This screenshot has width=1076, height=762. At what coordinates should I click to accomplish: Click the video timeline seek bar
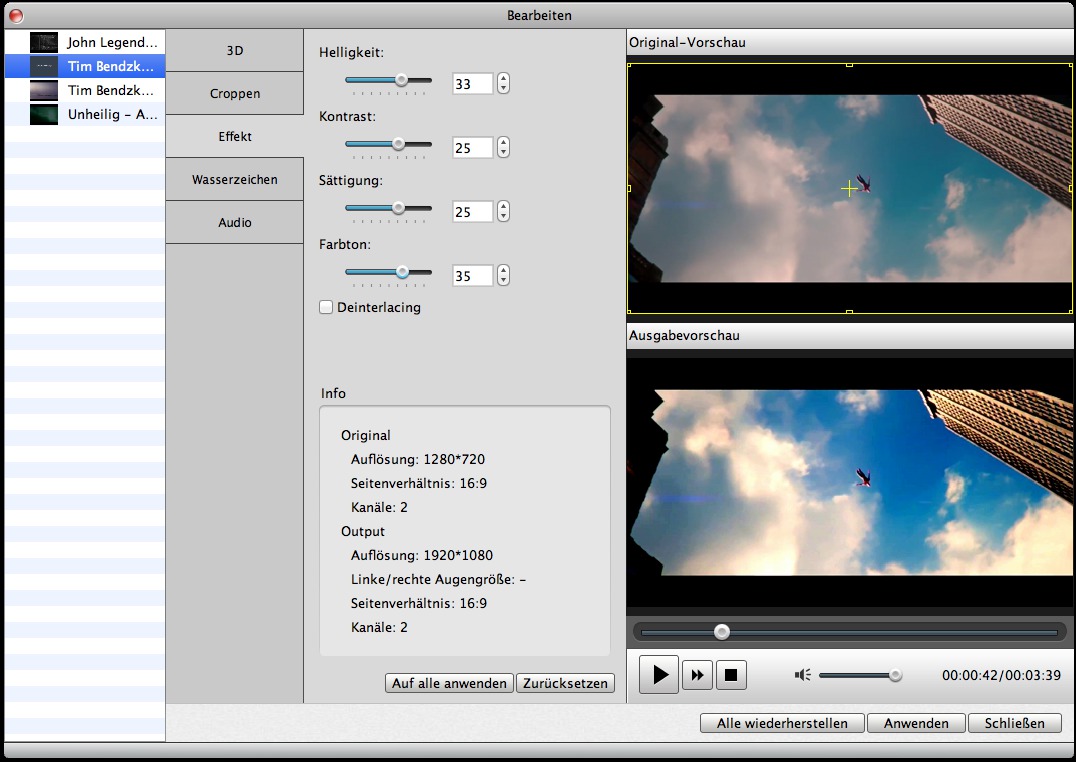click(849, 632)
